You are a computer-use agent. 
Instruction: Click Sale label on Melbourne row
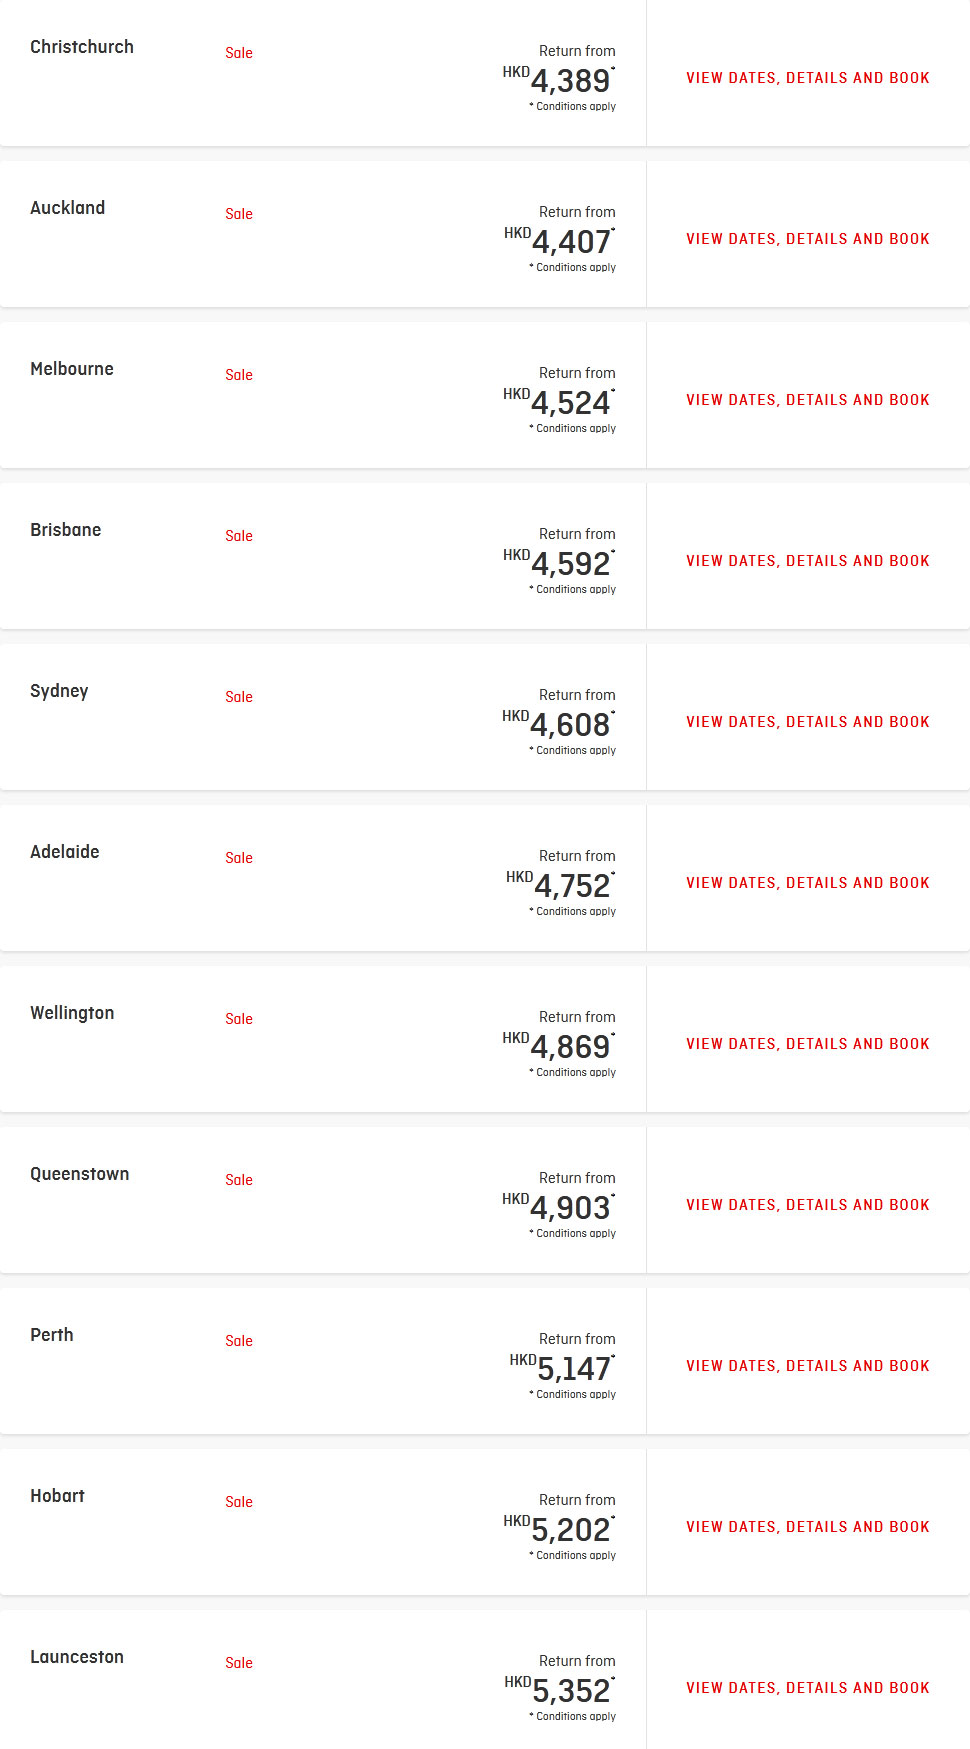(239, 375)
